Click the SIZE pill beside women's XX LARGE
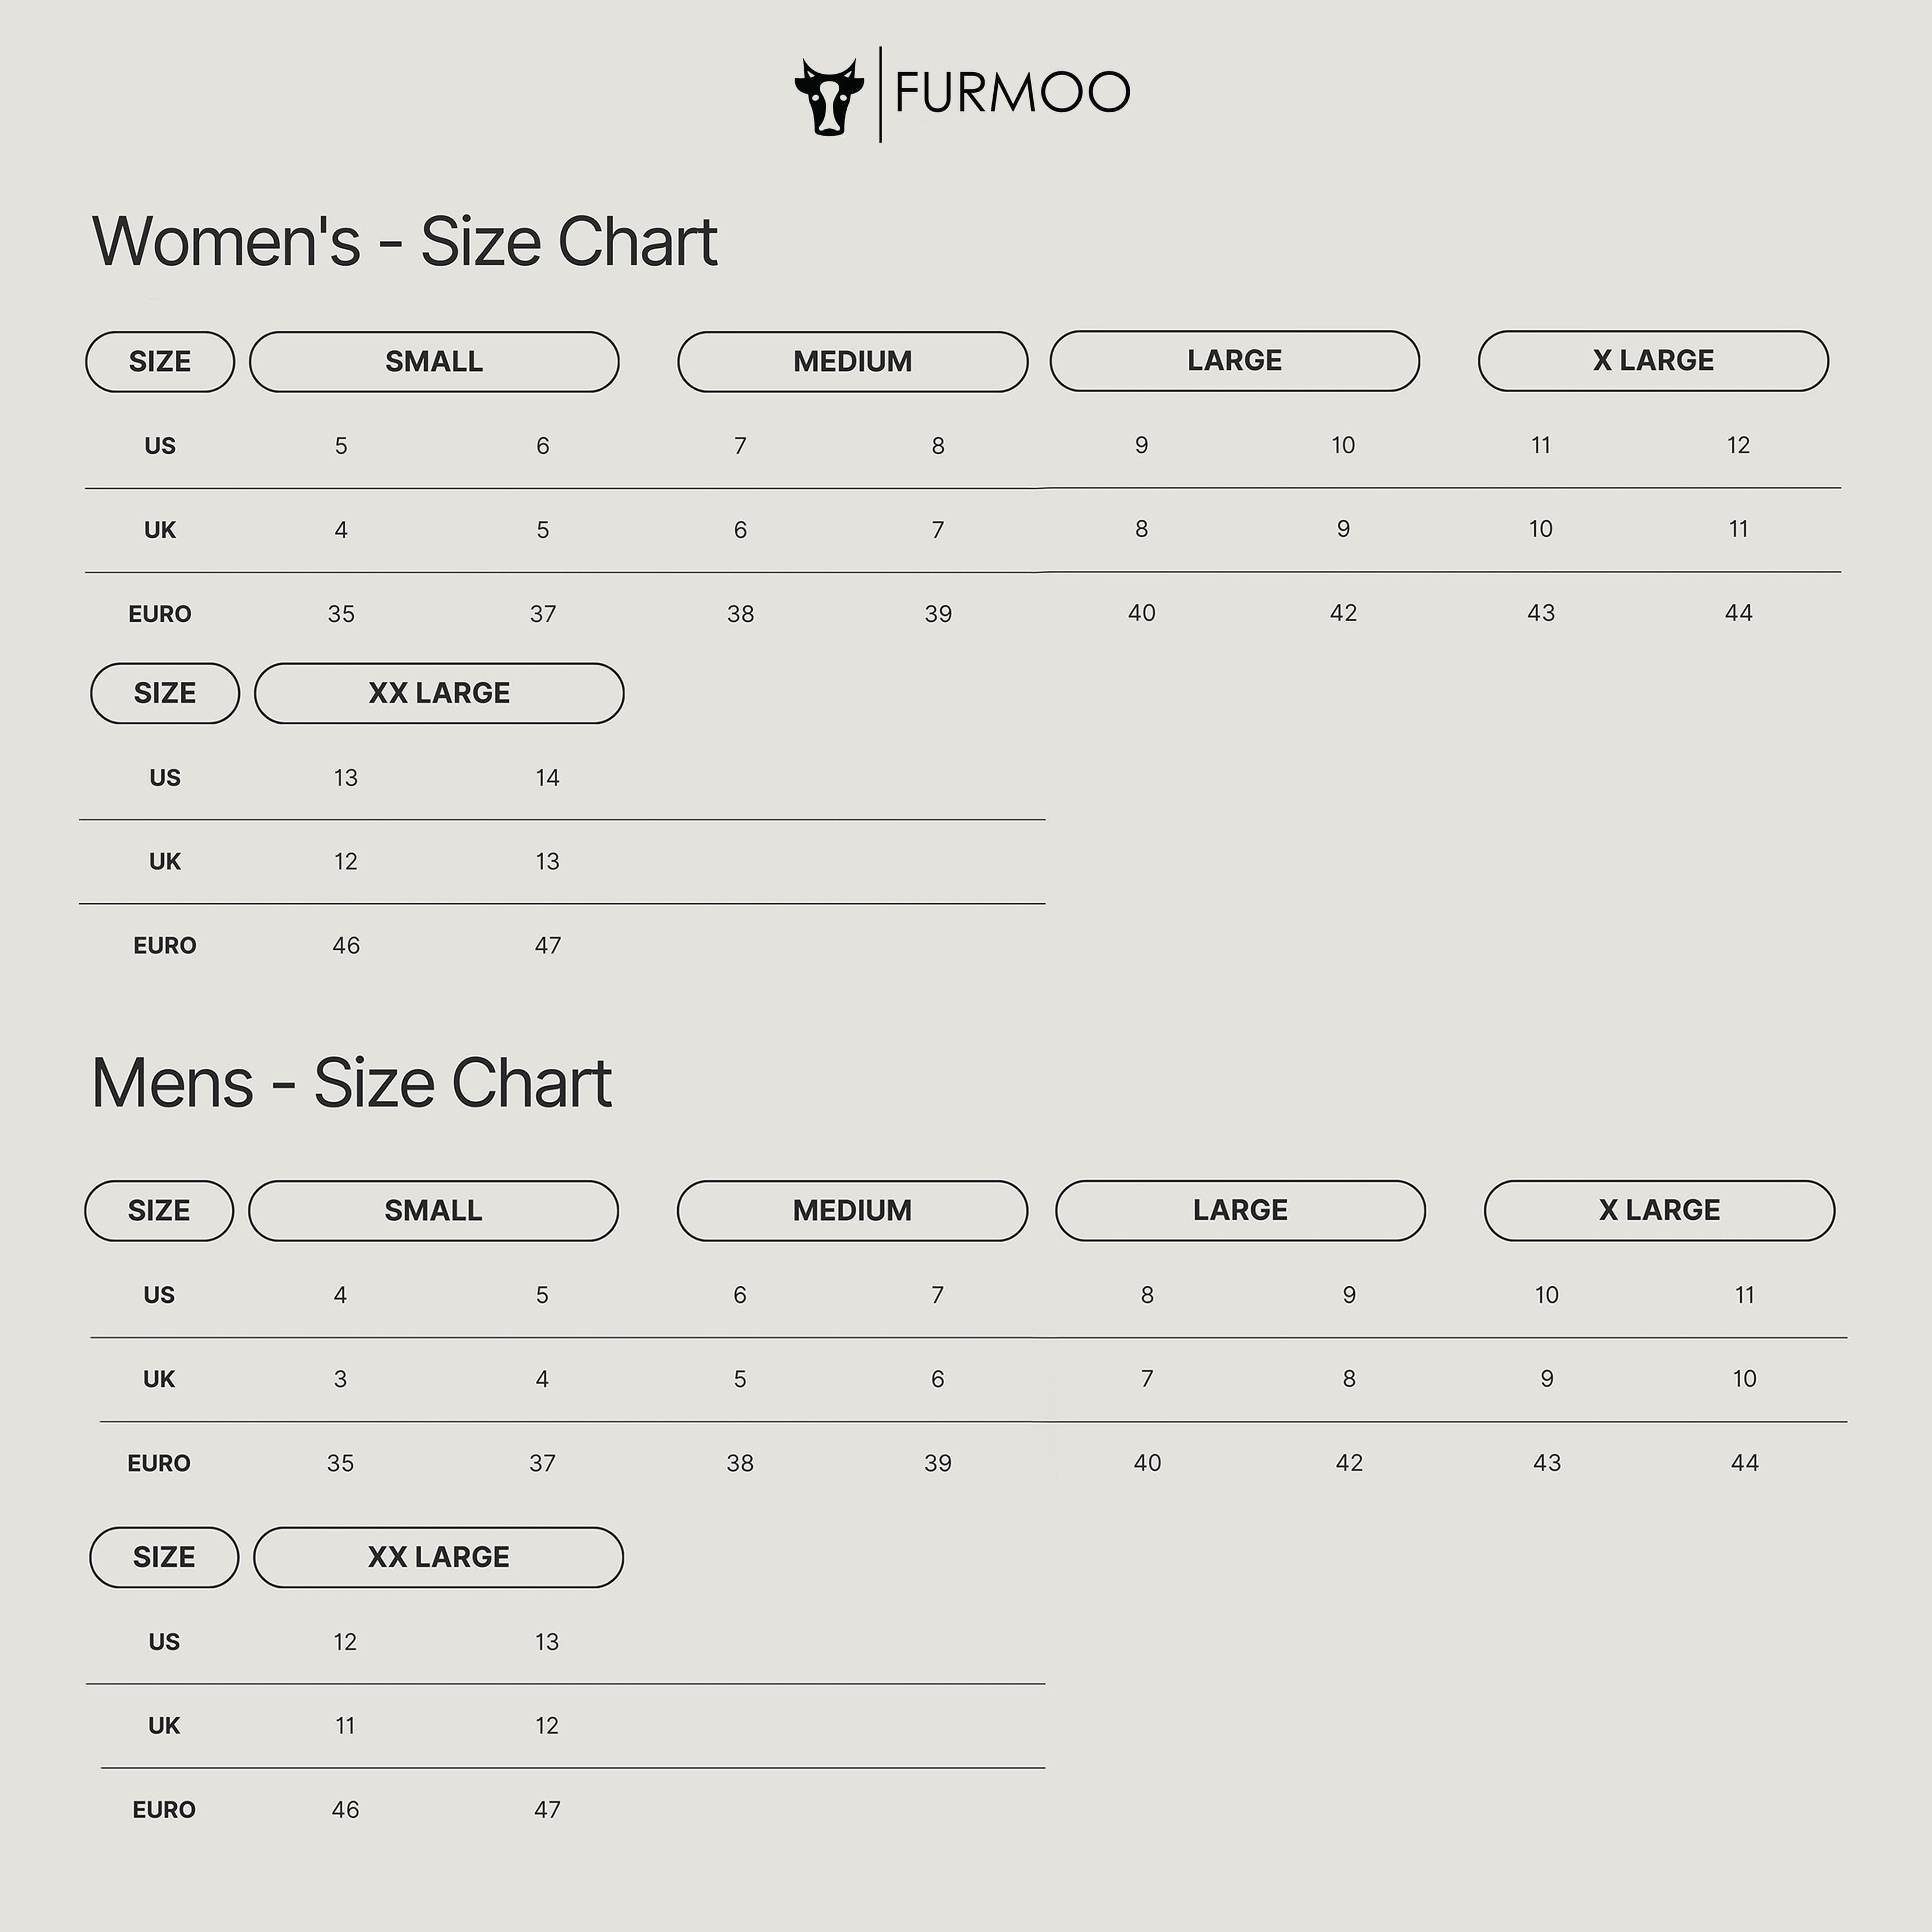The image size is (1932, 1932). (165, 693)
